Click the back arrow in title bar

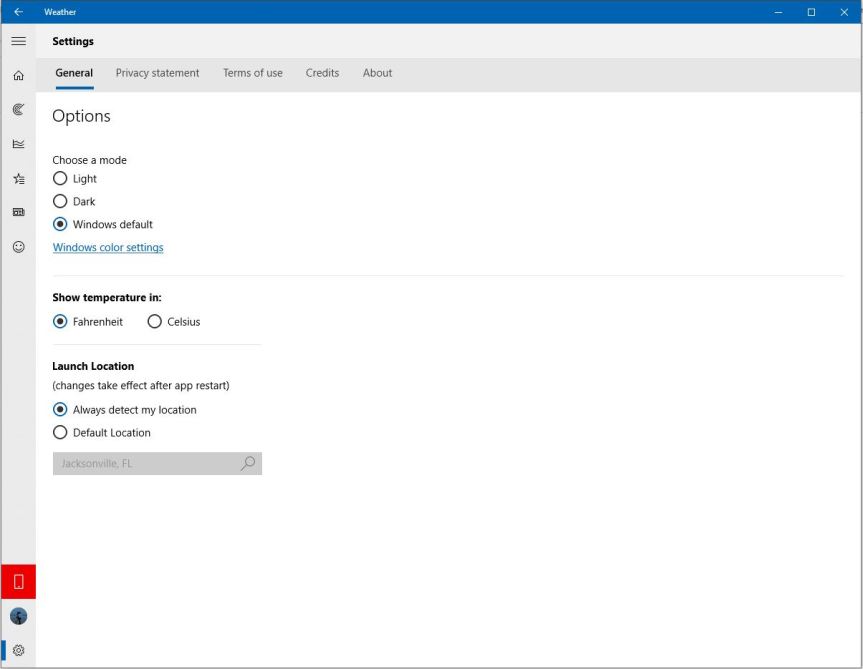coord(18,12)
